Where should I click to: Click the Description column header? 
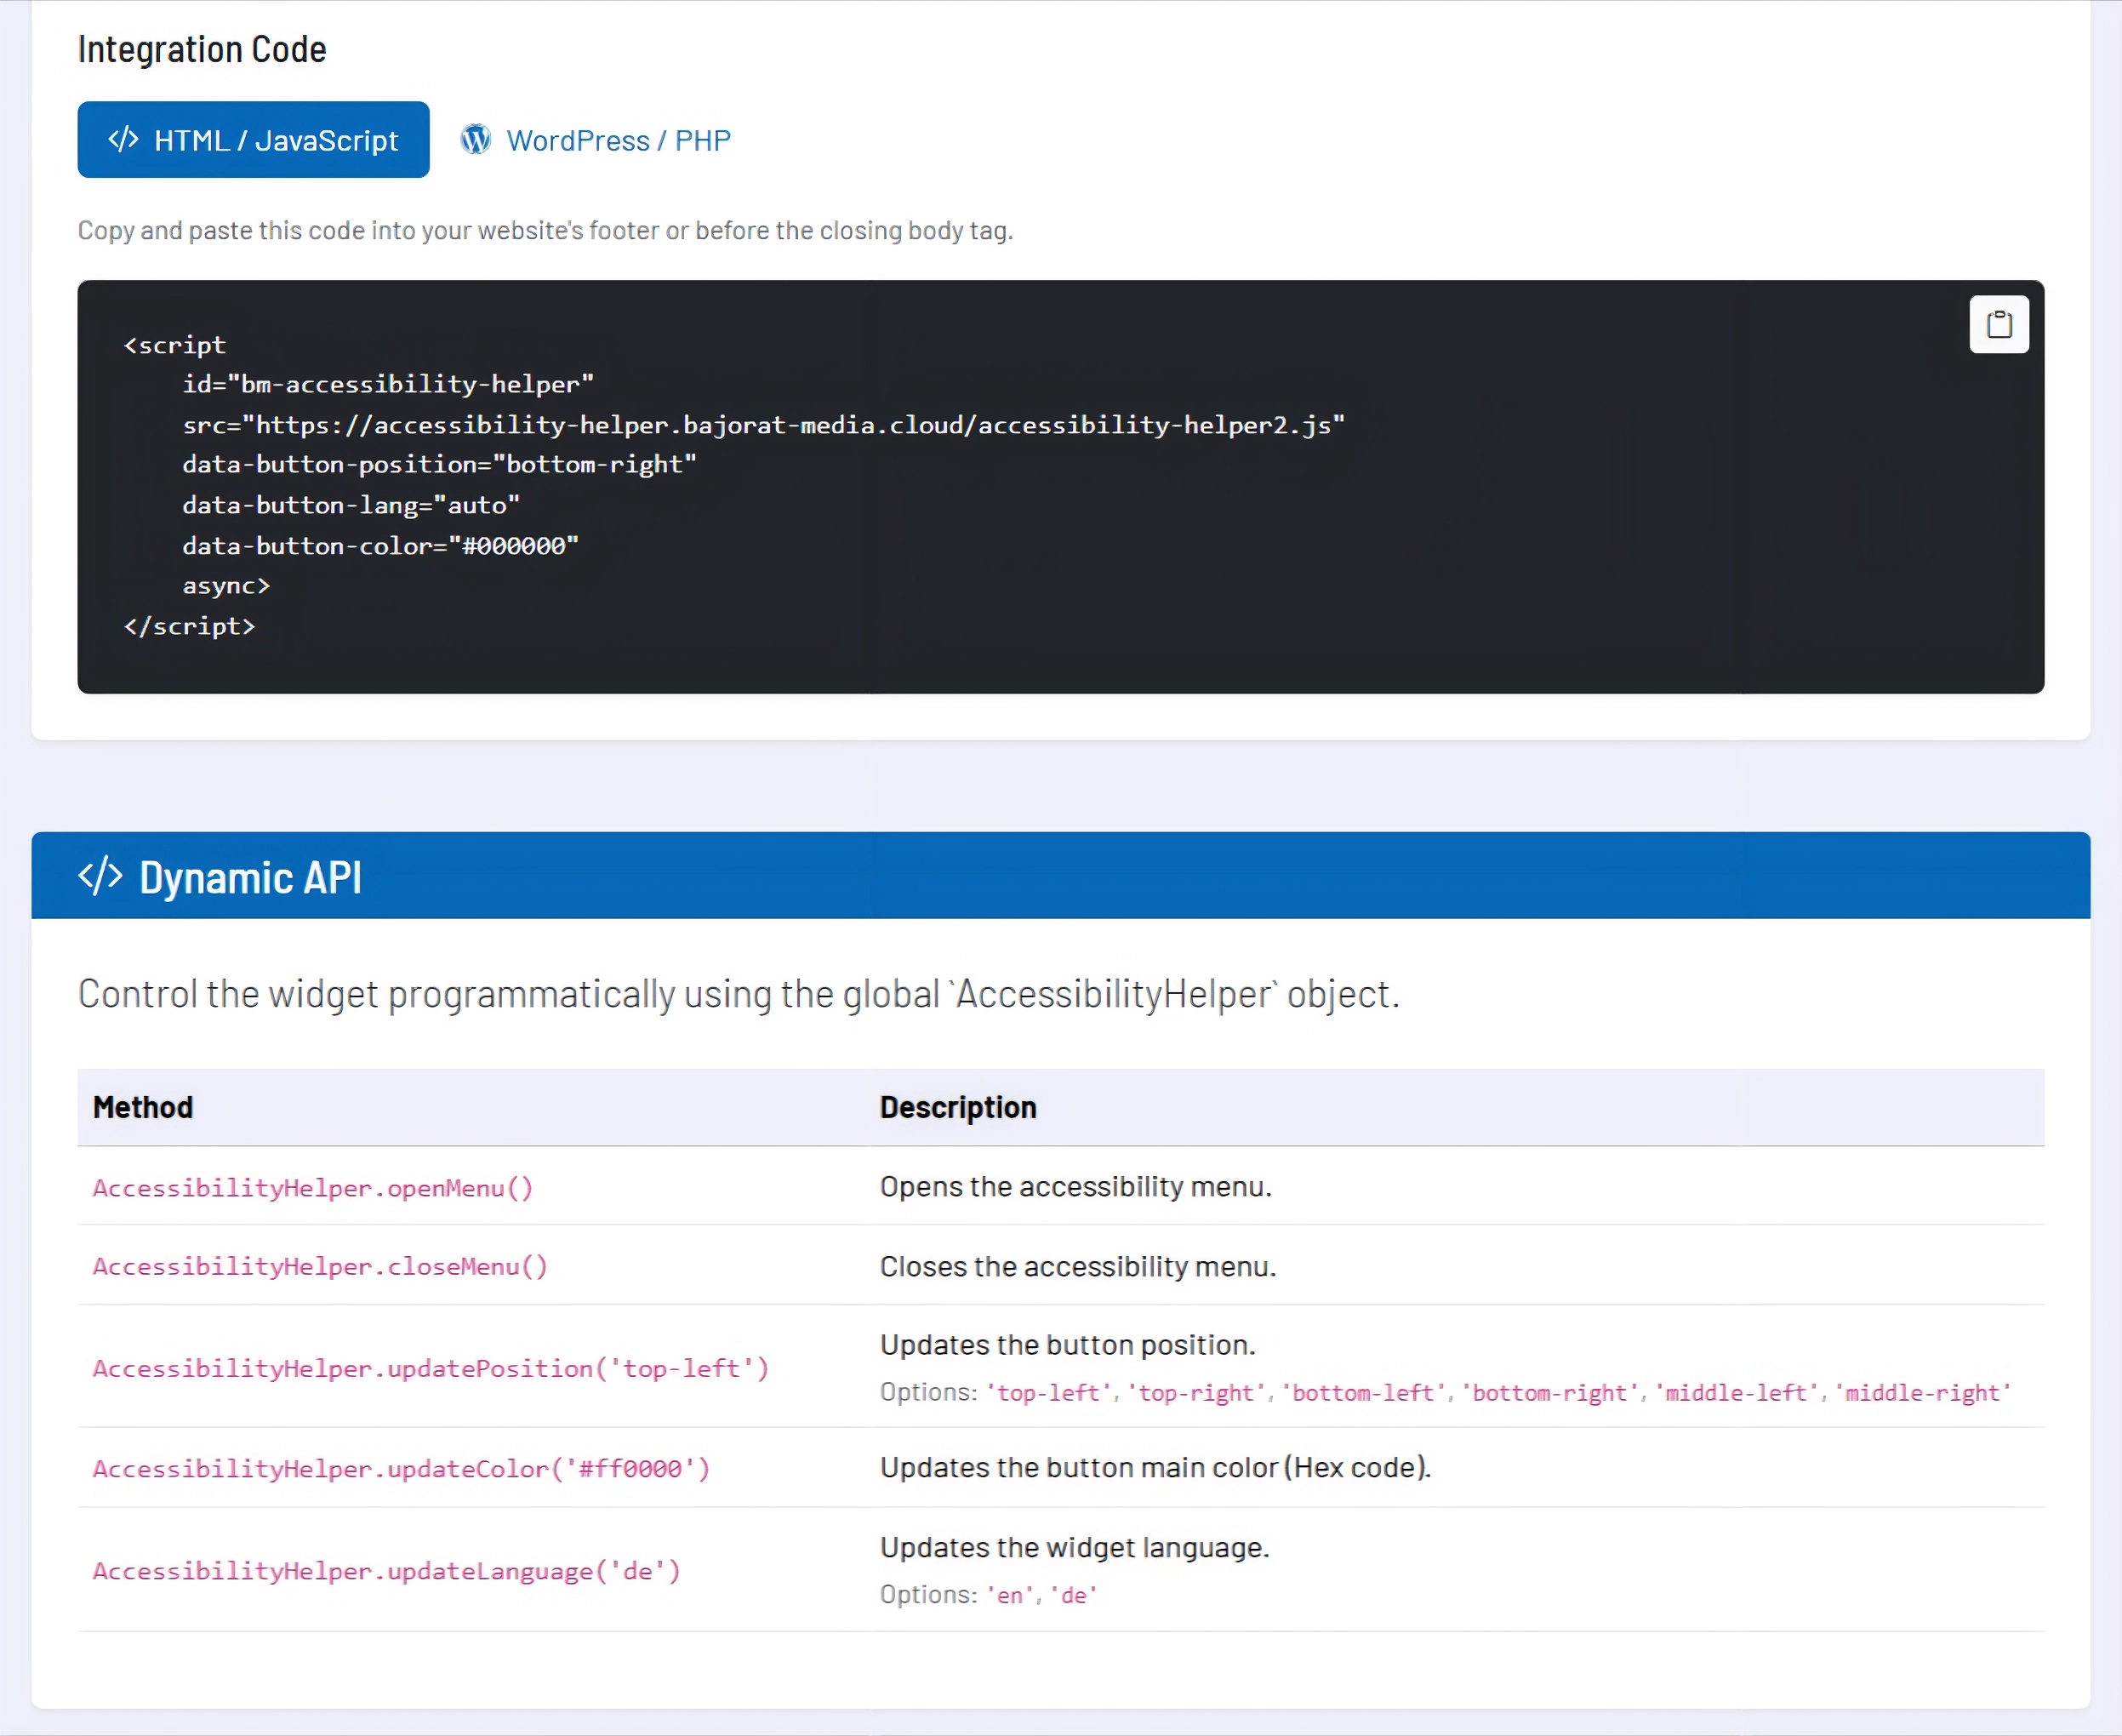click(x=958, y=1107)
